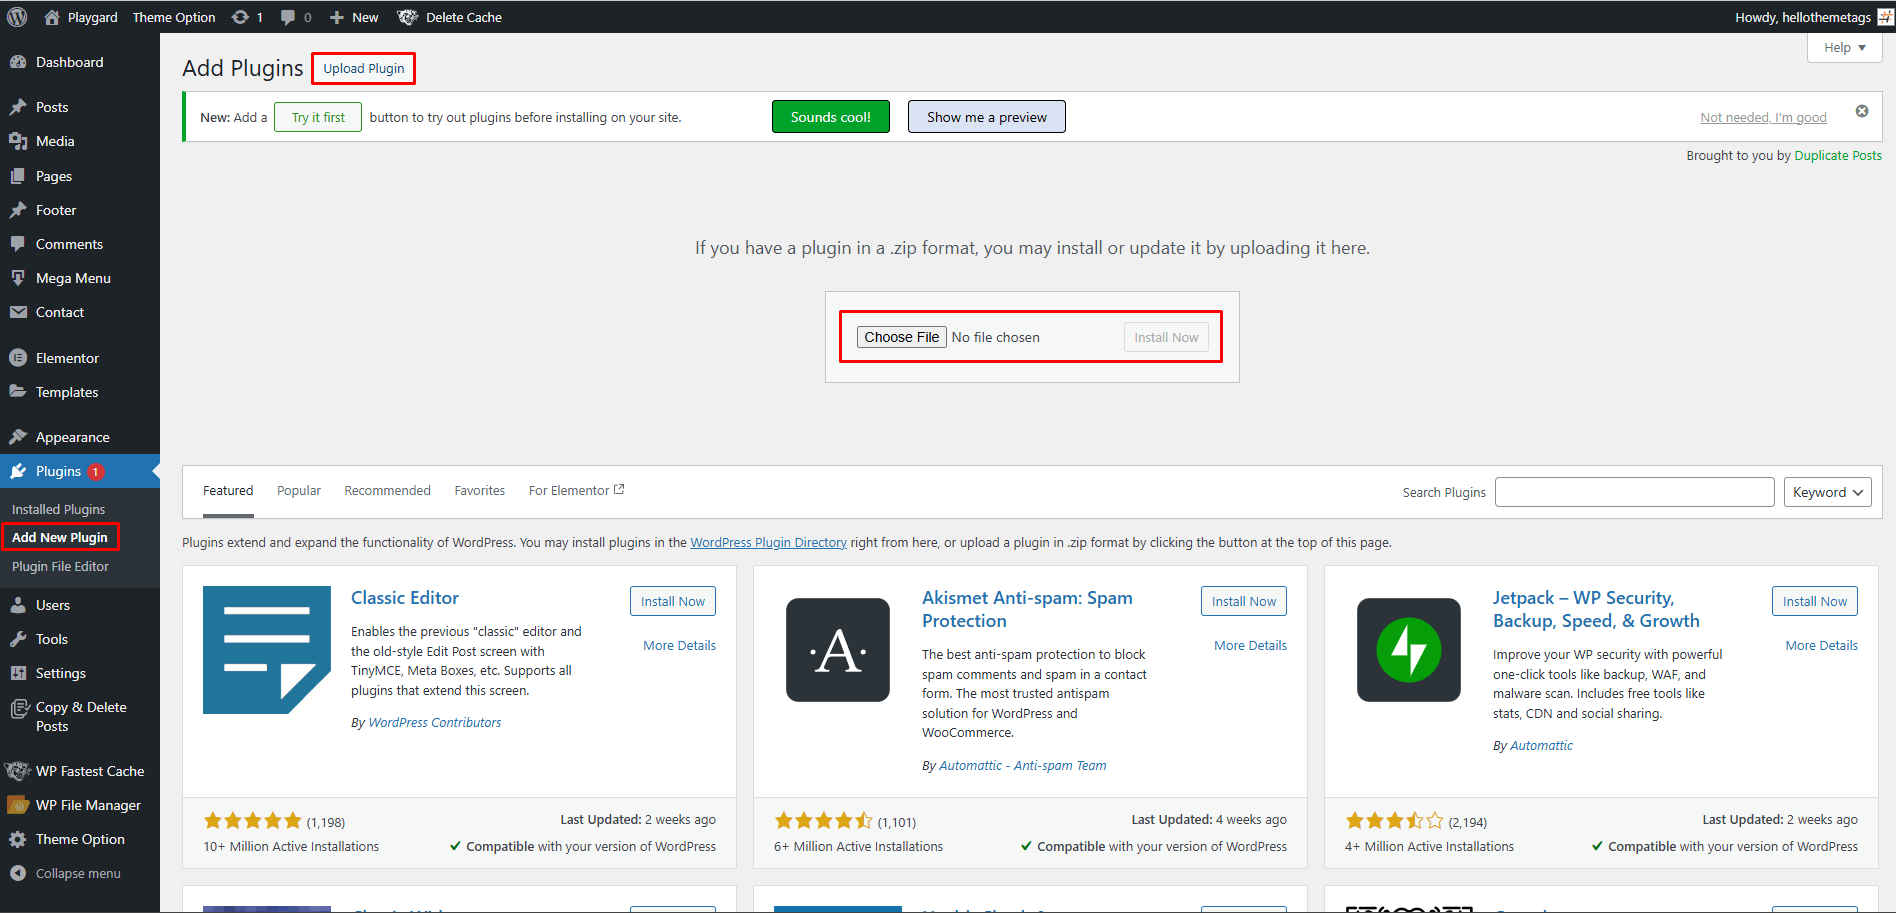Viewport: 1896px width, 913px height.
Task: Open the comments bubble icon in admin bar
Action: [x=288, y=17]
